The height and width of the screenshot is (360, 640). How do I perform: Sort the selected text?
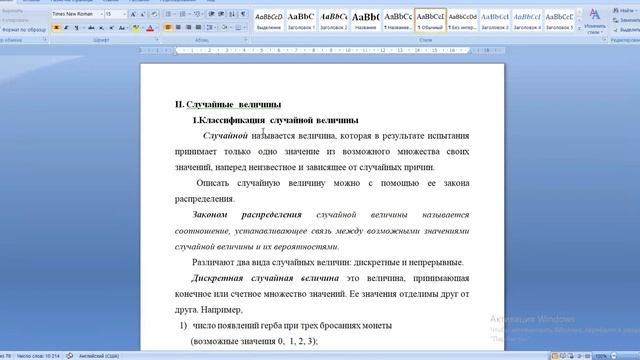[x=231, y=14]
